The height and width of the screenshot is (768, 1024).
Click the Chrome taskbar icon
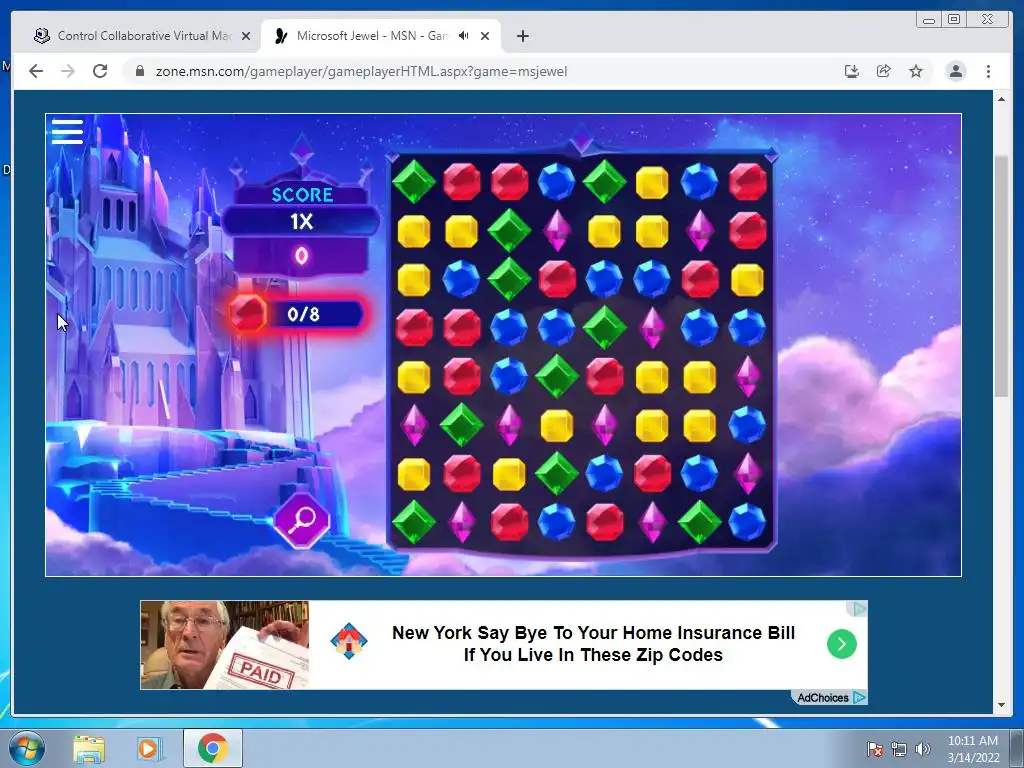click(x=213, y=748)
